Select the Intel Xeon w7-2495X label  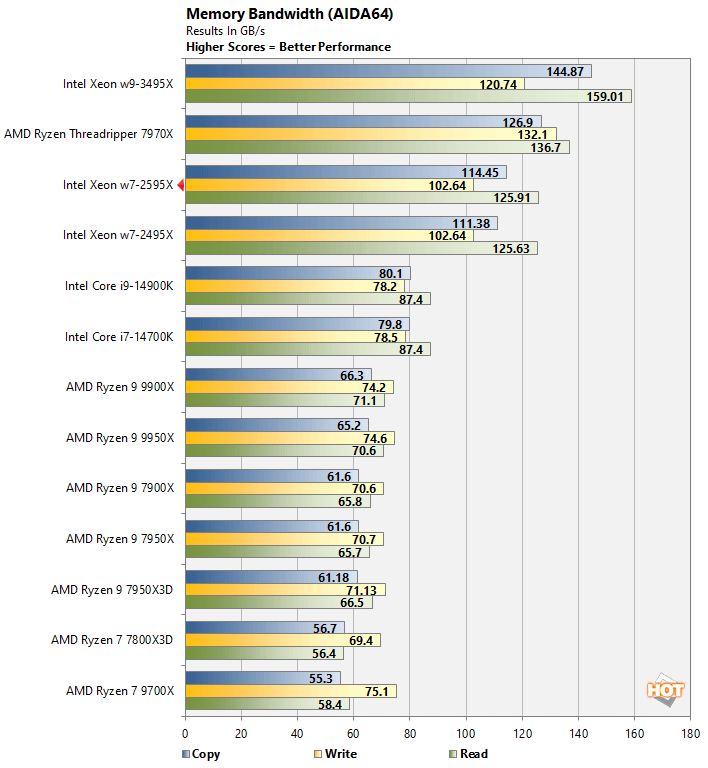[118, 235]
